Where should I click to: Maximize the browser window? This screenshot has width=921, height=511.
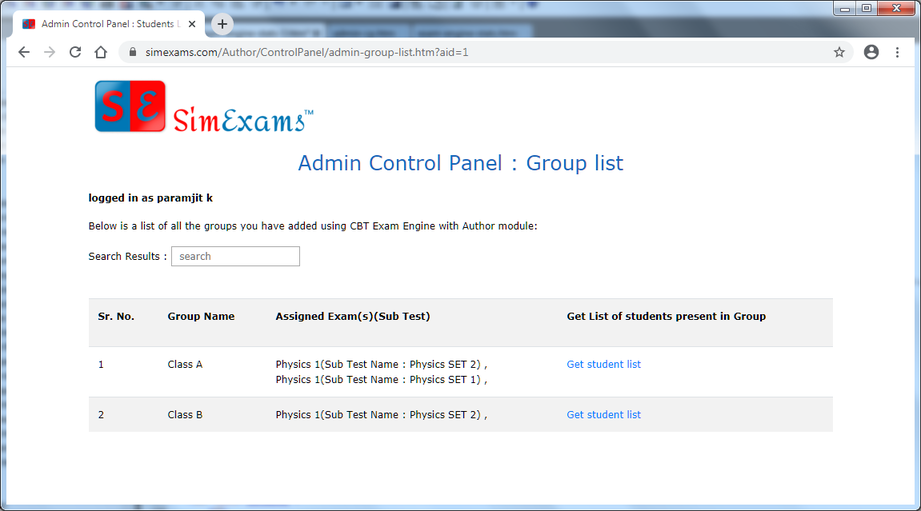tap(866, 8)
